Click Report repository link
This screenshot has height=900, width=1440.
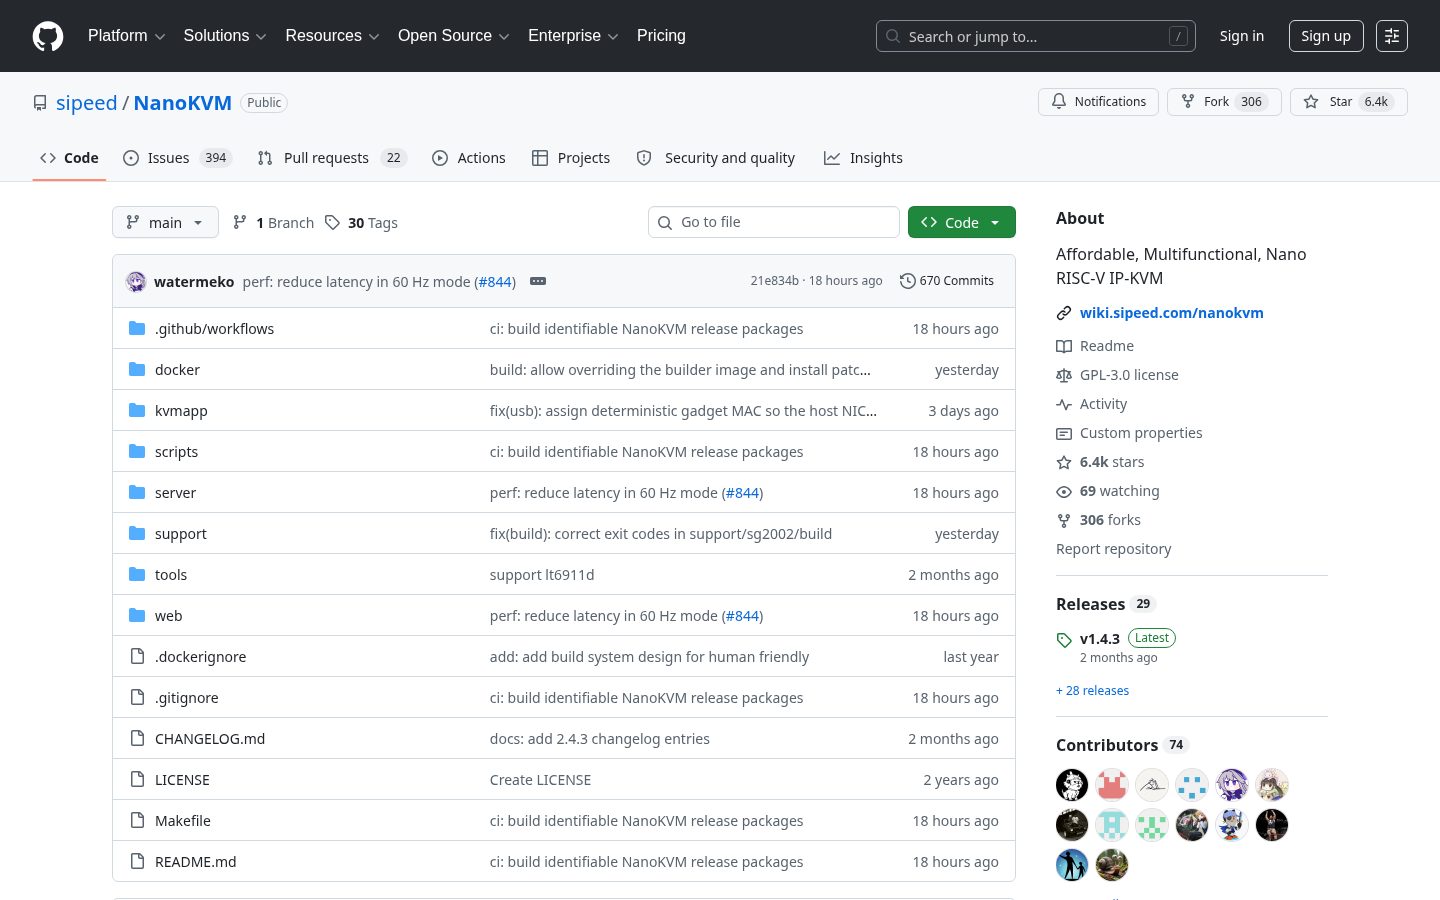[x=1113, y=549]
